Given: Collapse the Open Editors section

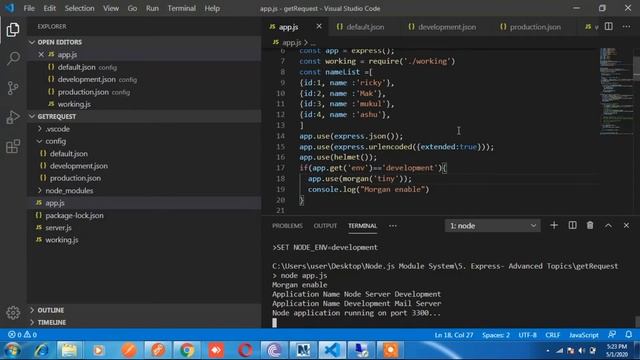Looking at the screenshot, I should coord(32,42).
